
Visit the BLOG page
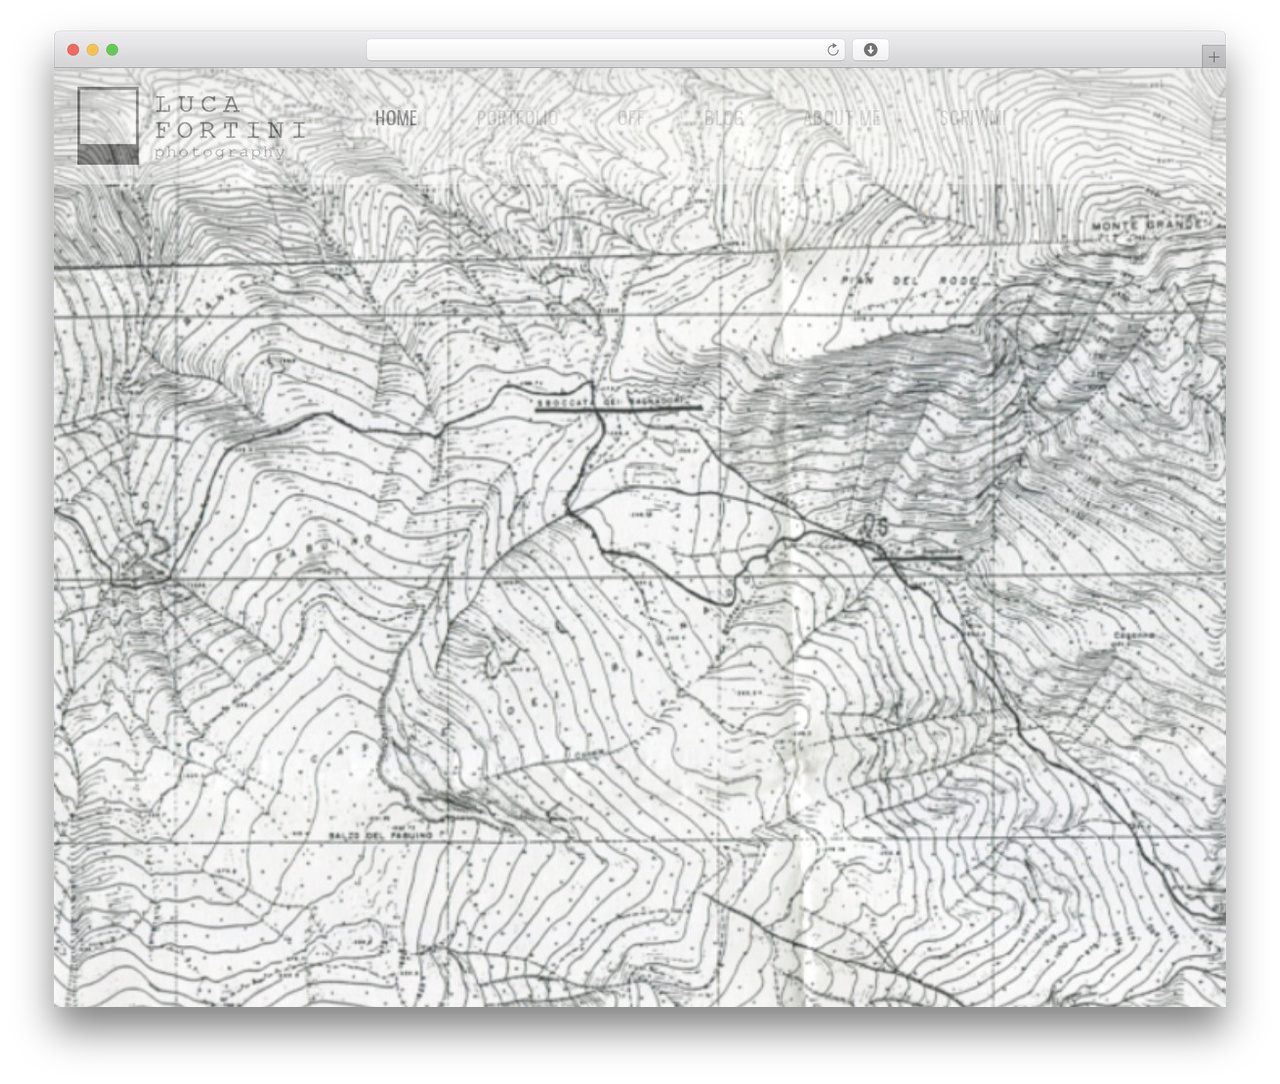point(723,118)
